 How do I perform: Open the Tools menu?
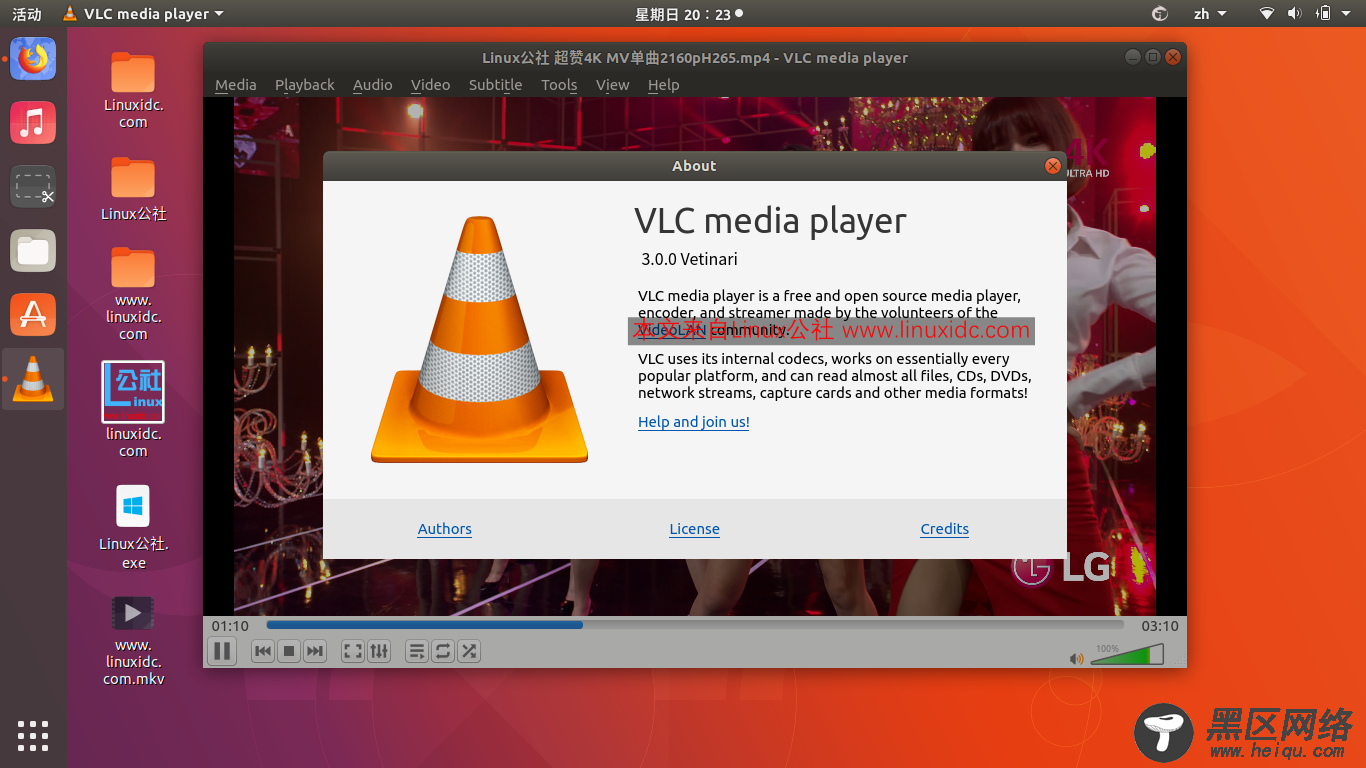[x=559, y=85]
